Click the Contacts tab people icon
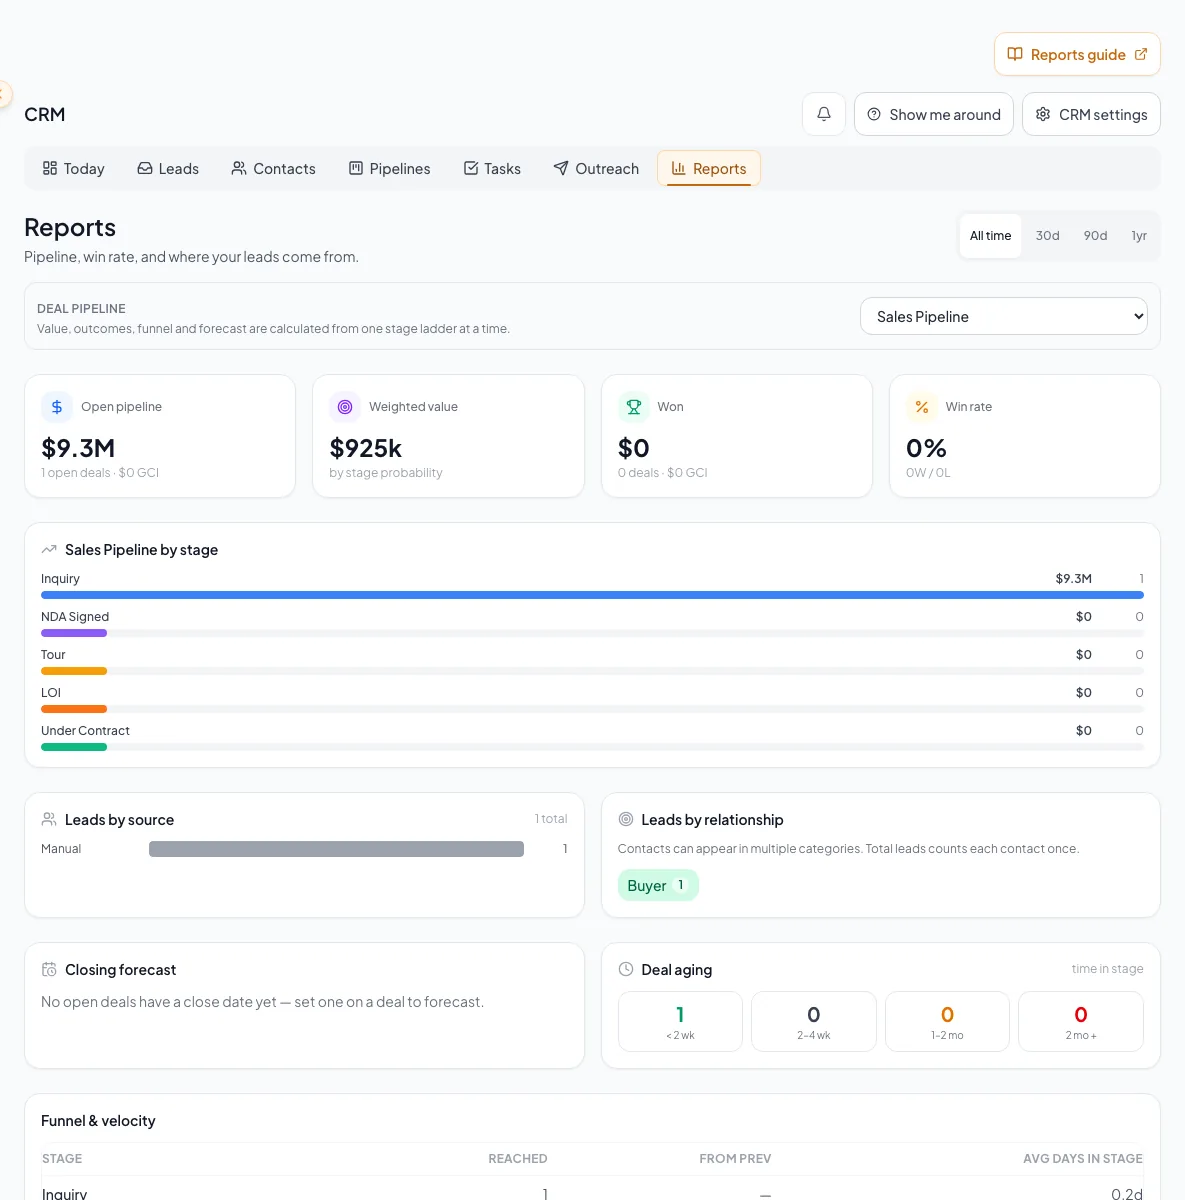Image resolution: width=1185 pixels, height=1200 pixels. pyautogui.click(x=239, y=168)
